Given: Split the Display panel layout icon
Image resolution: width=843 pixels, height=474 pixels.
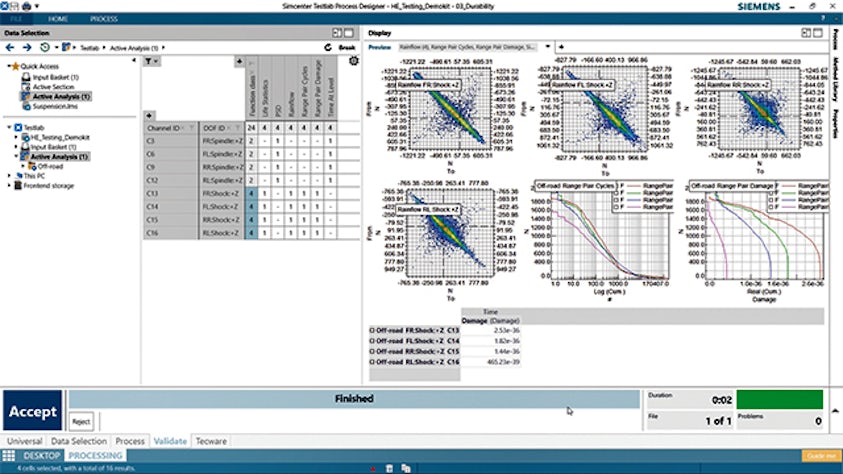Looking at the screenshot, I should pyautogui.click(x=806, y=33).
